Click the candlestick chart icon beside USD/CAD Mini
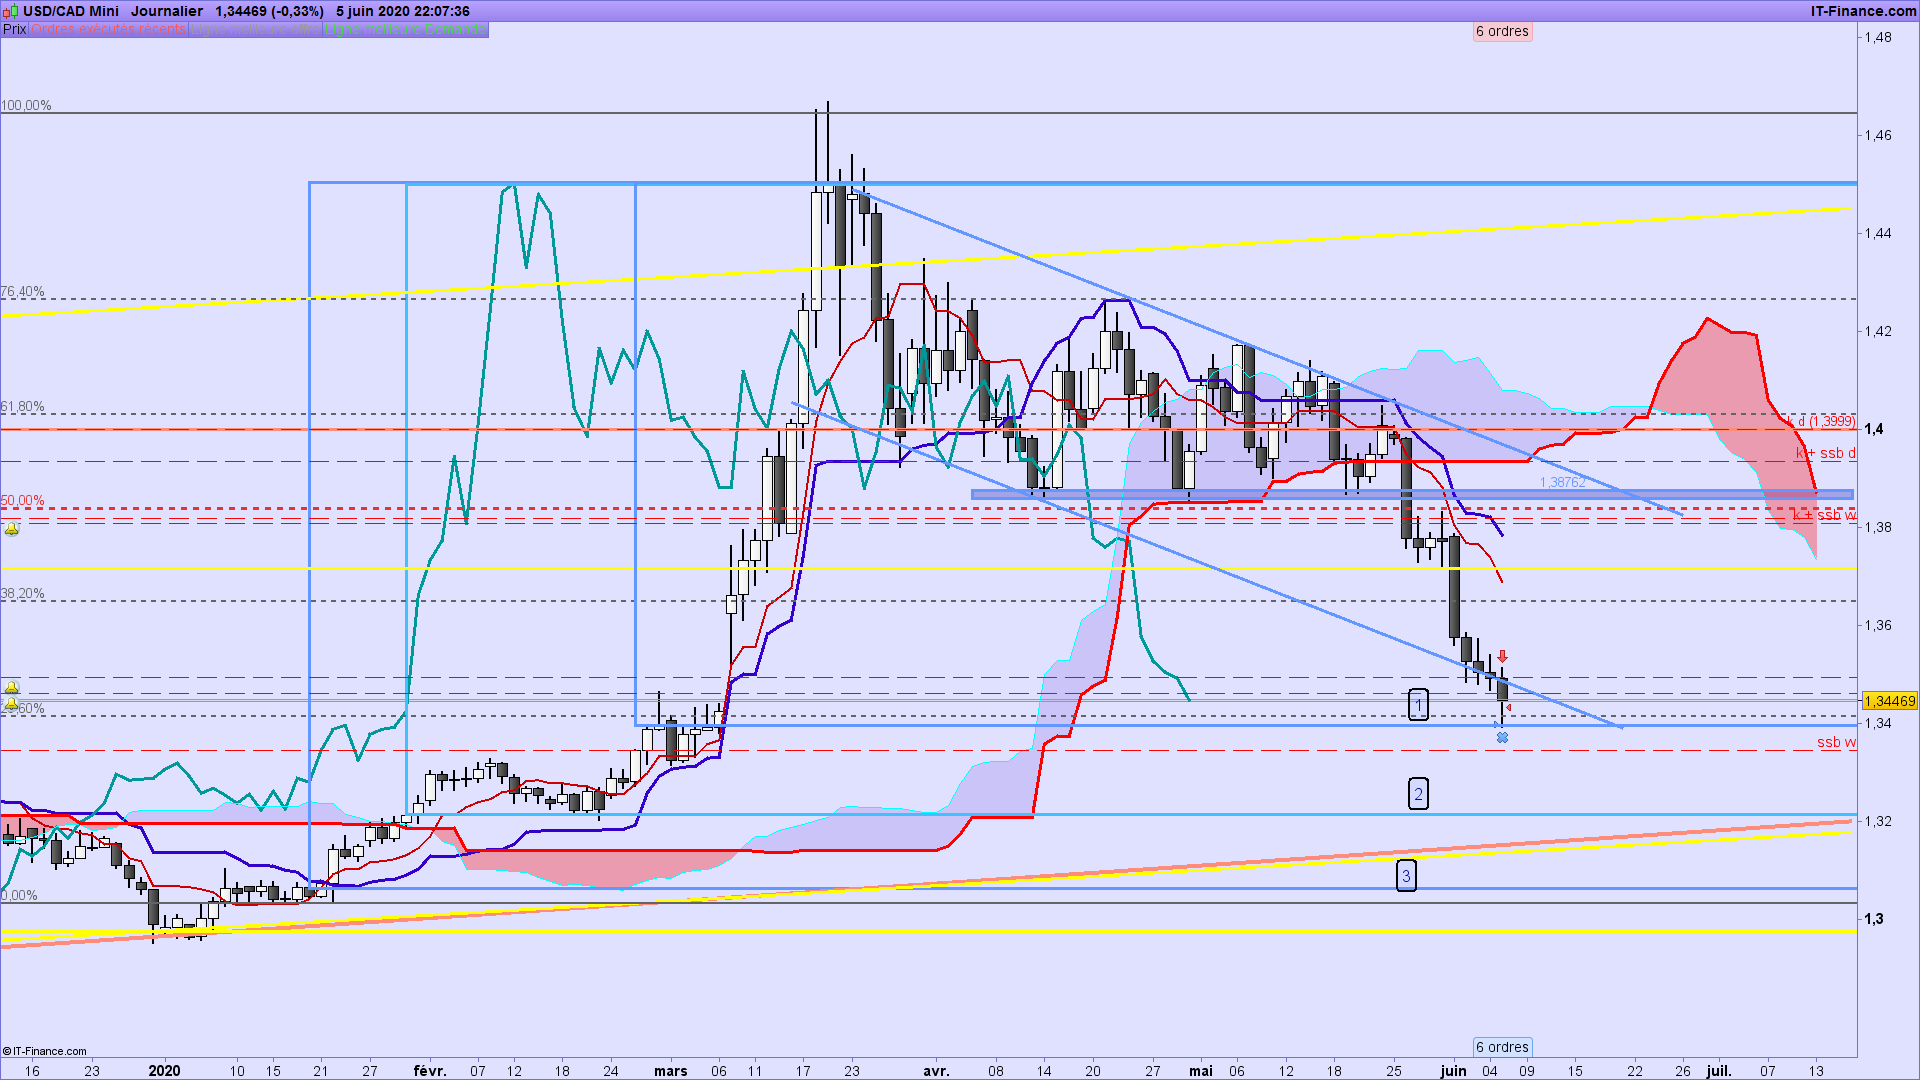The image size is (1920, 1080). 11,11
